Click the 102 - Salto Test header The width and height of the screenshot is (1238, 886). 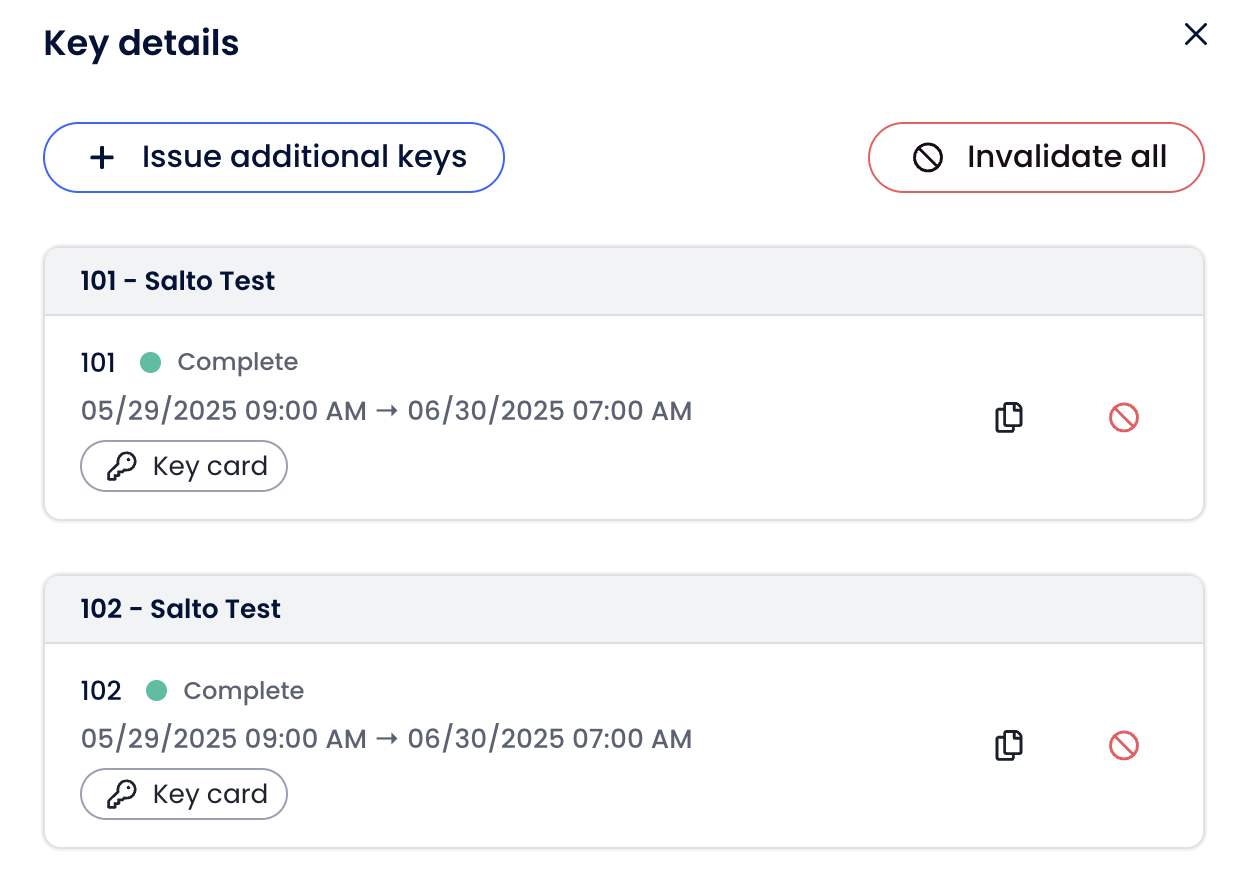click(x=181, y=609)
